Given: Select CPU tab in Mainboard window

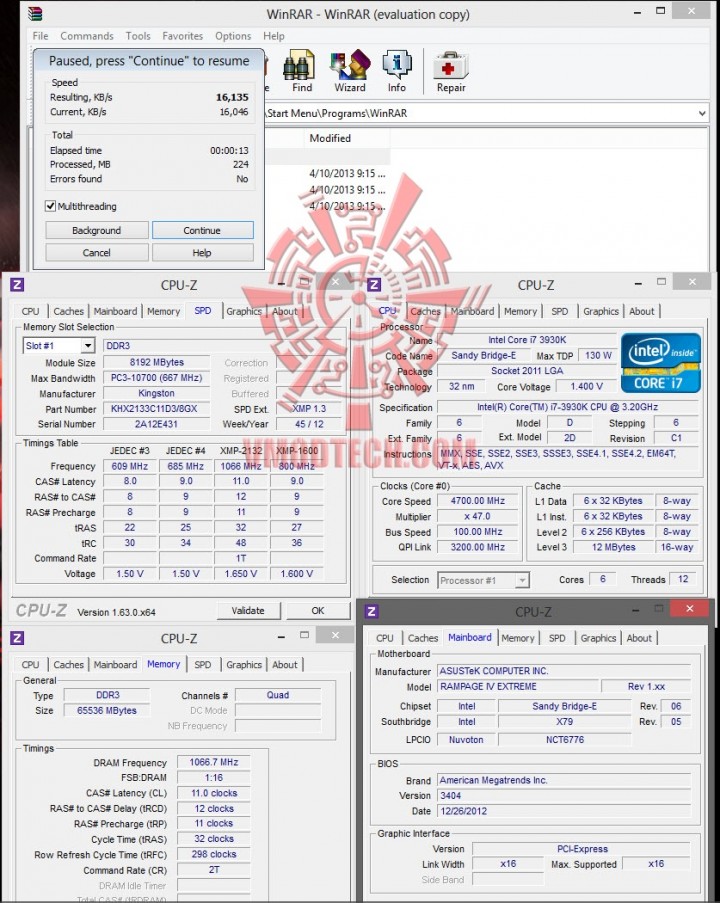Looking at the screenshot, I should tap(385, 638).
